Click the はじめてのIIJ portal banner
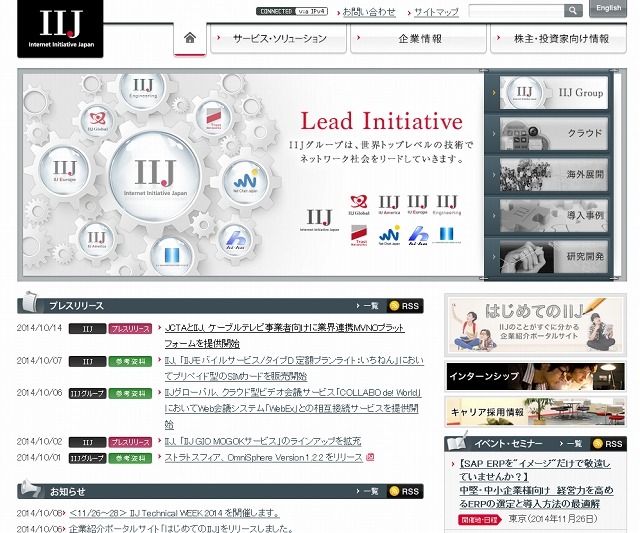Viewport: 640px width, 533px height. (x=535, y=325)
